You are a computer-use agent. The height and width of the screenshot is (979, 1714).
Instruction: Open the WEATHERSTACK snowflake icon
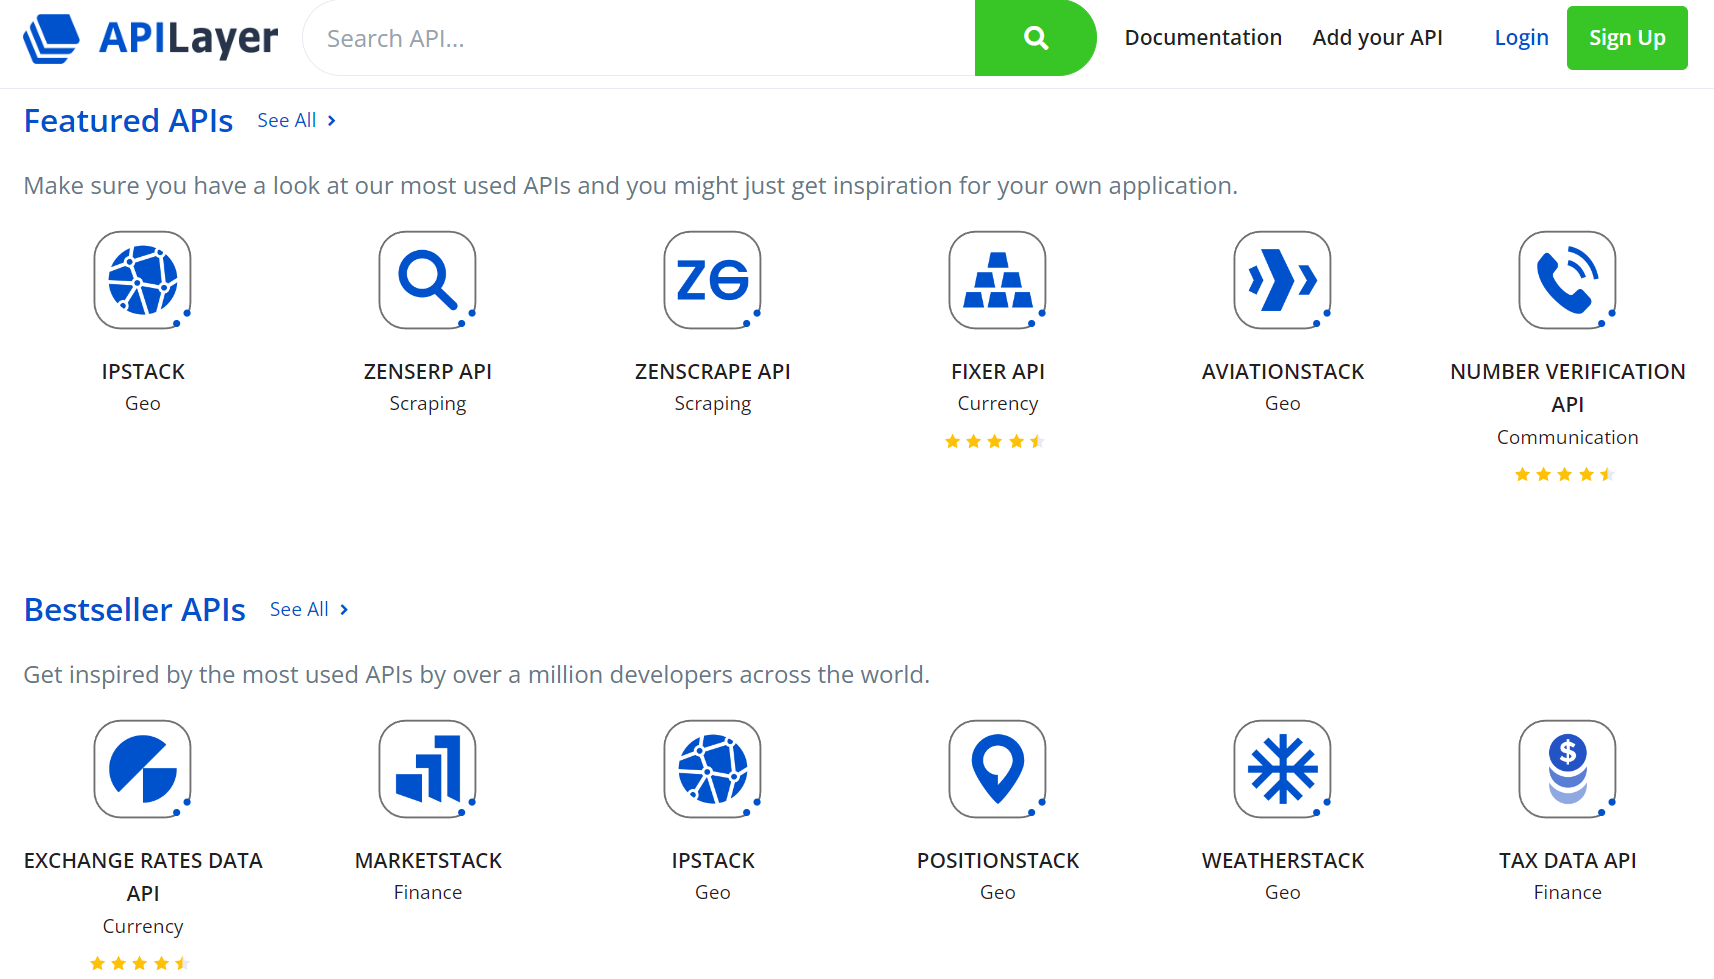[1282, 769]
